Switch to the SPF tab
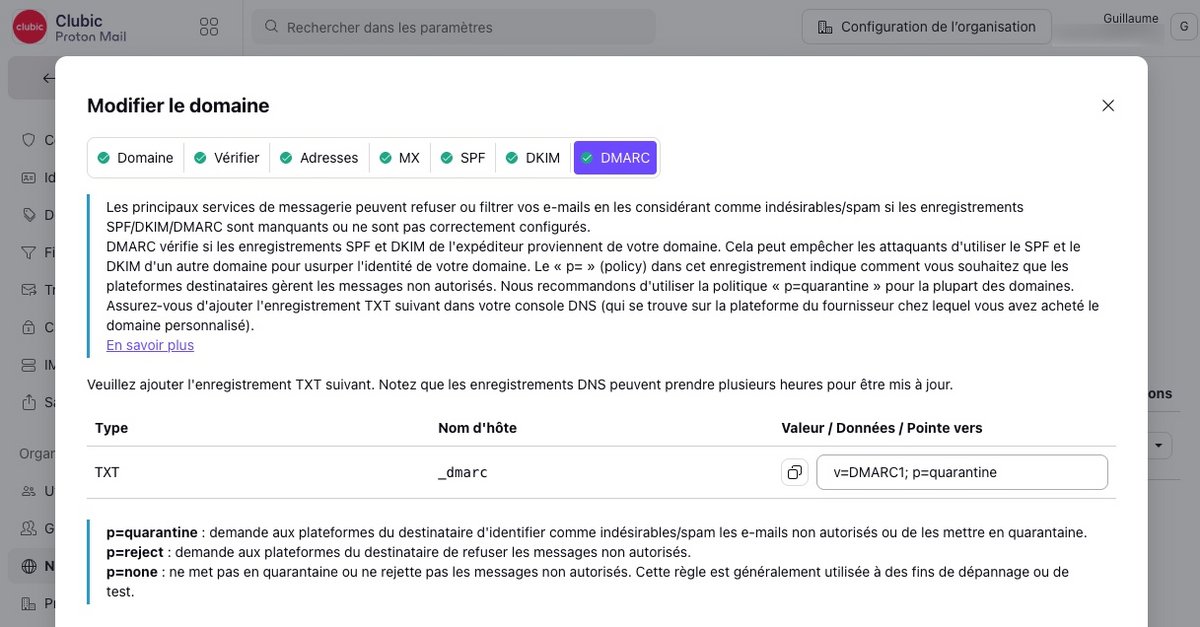 click(x=463, y=158)
